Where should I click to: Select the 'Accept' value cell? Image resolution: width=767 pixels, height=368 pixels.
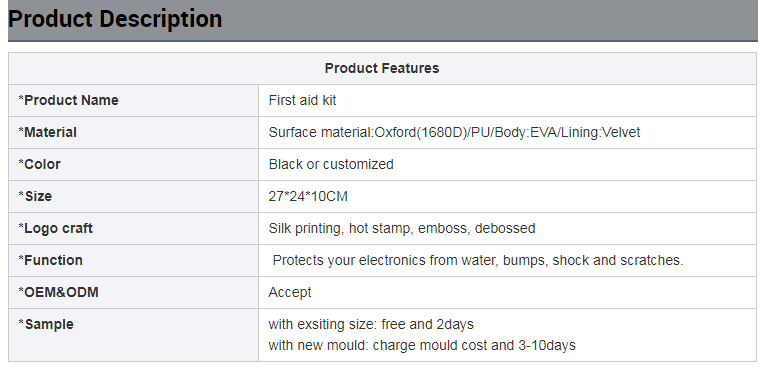click(x=507, y=292)
